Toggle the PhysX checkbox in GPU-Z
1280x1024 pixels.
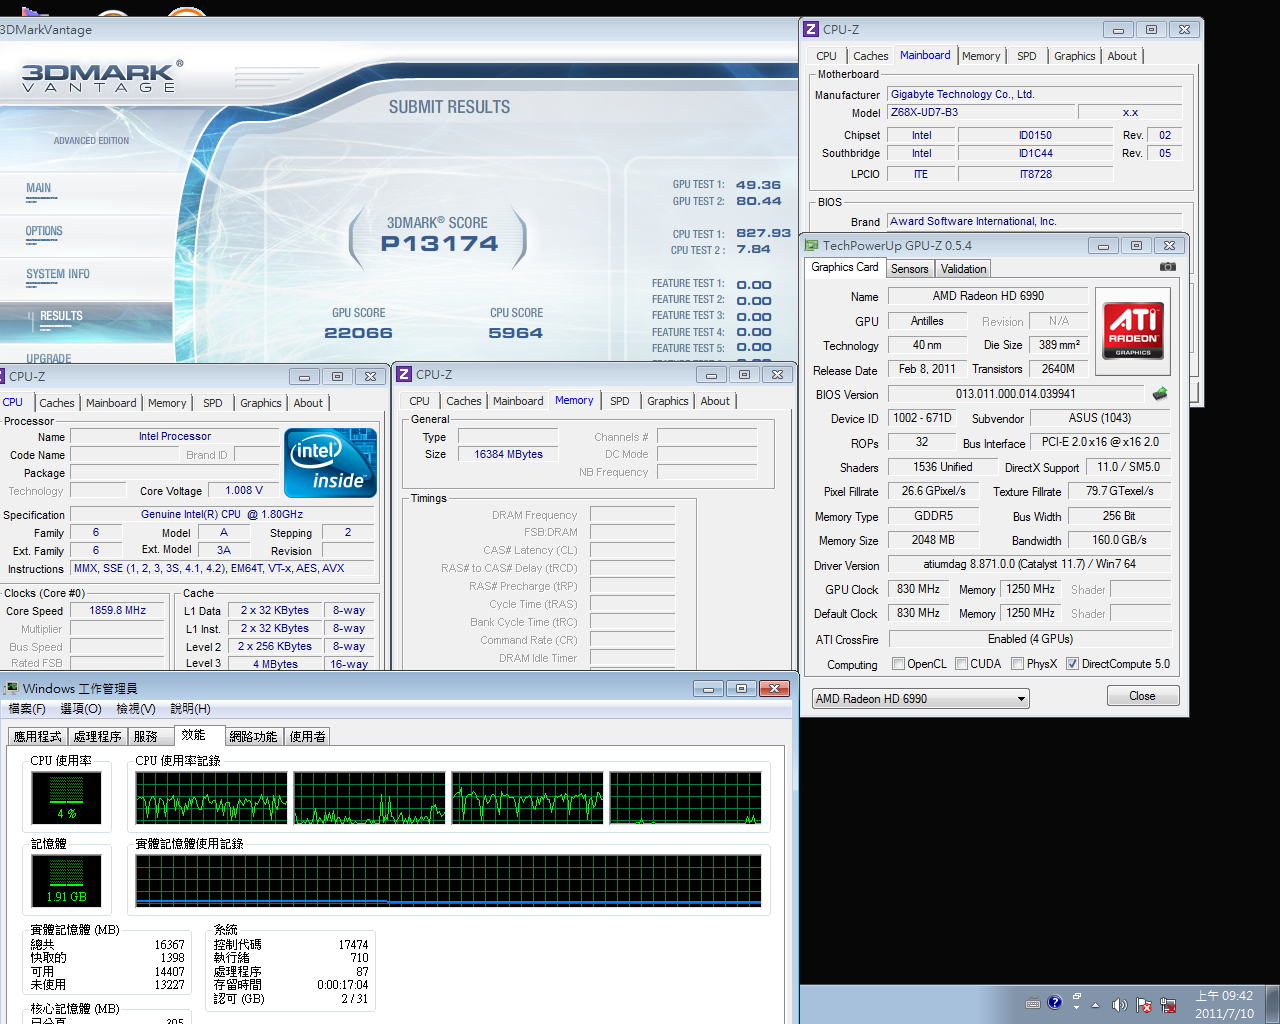pyautogui.click(x=1017, y=664)
